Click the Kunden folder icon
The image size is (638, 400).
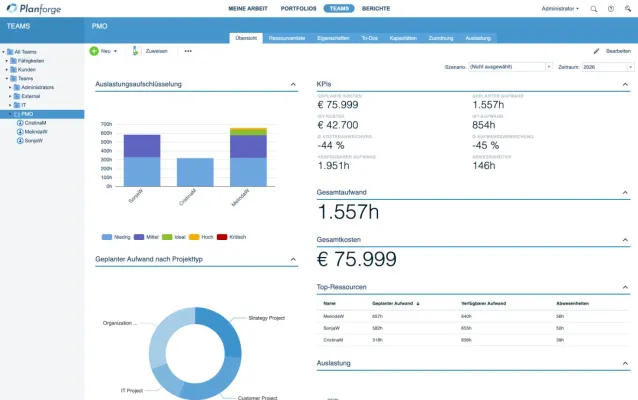tap(13, 70)
